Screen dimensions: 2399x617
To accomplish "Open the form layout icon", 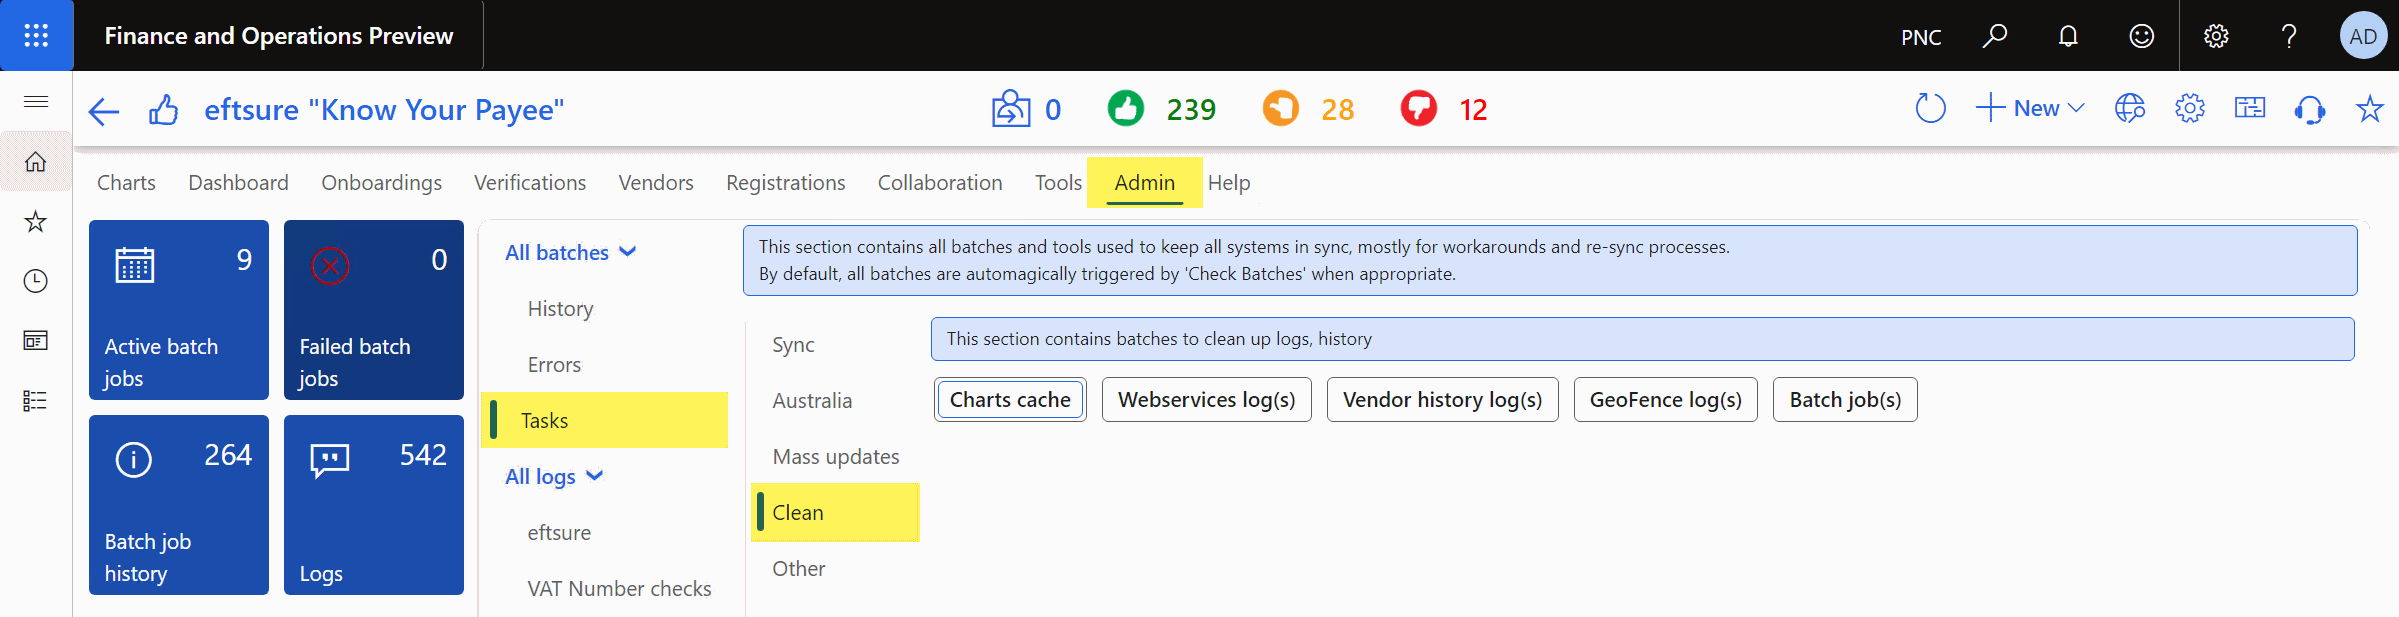I will (2250, 108).
